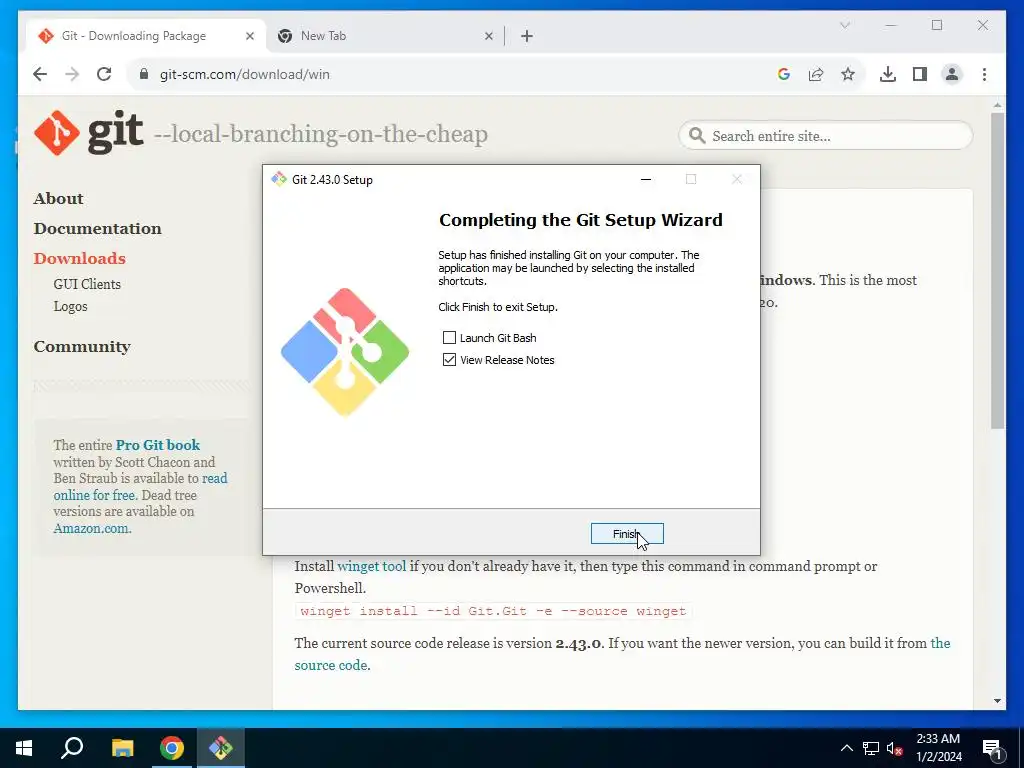Open Chrome three-dot menu
This screenshot has width=1024, height=768.
click(984, 74)
